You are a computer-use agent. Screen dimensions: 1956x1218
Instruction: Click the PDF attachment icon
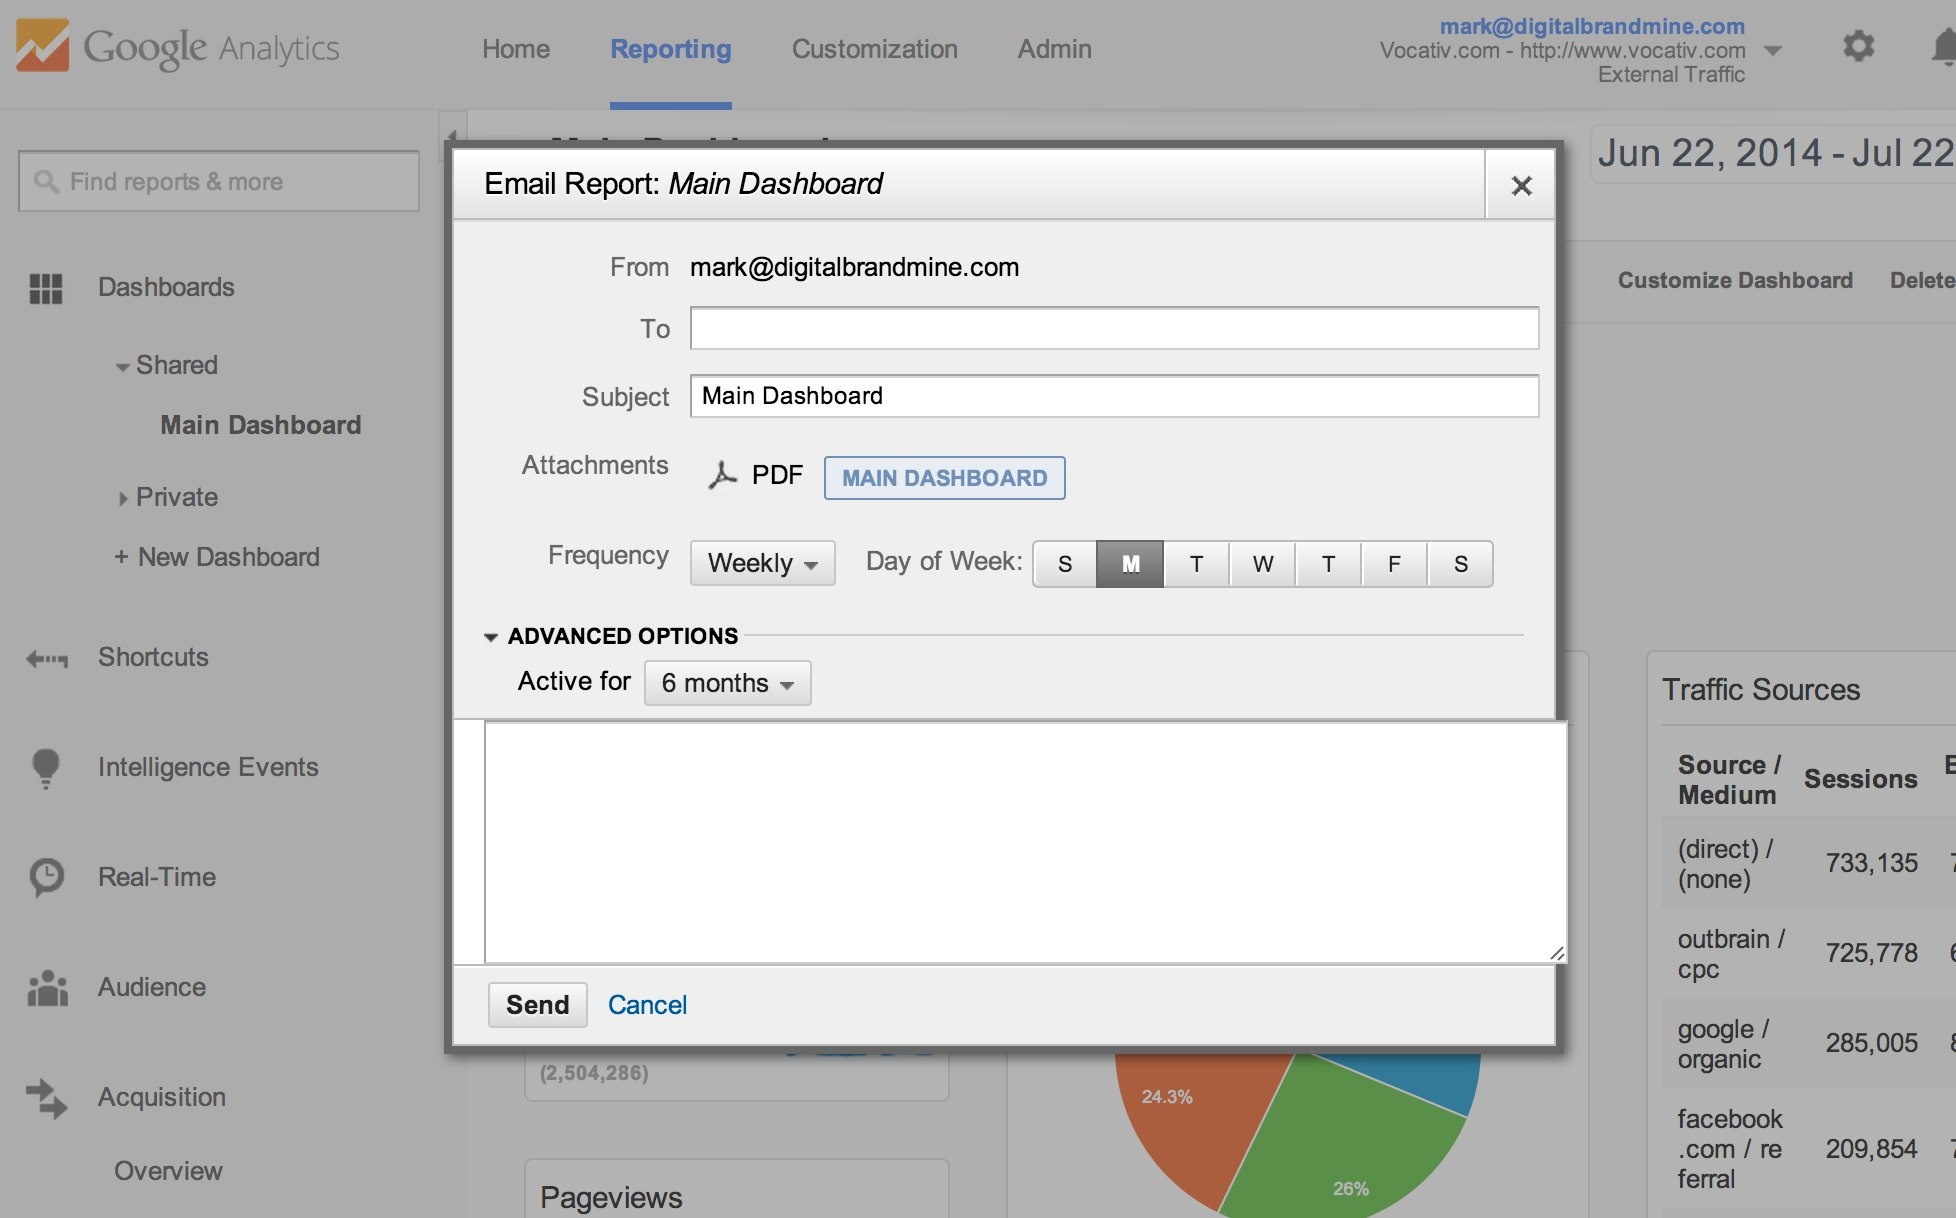(x=722, y=475)
